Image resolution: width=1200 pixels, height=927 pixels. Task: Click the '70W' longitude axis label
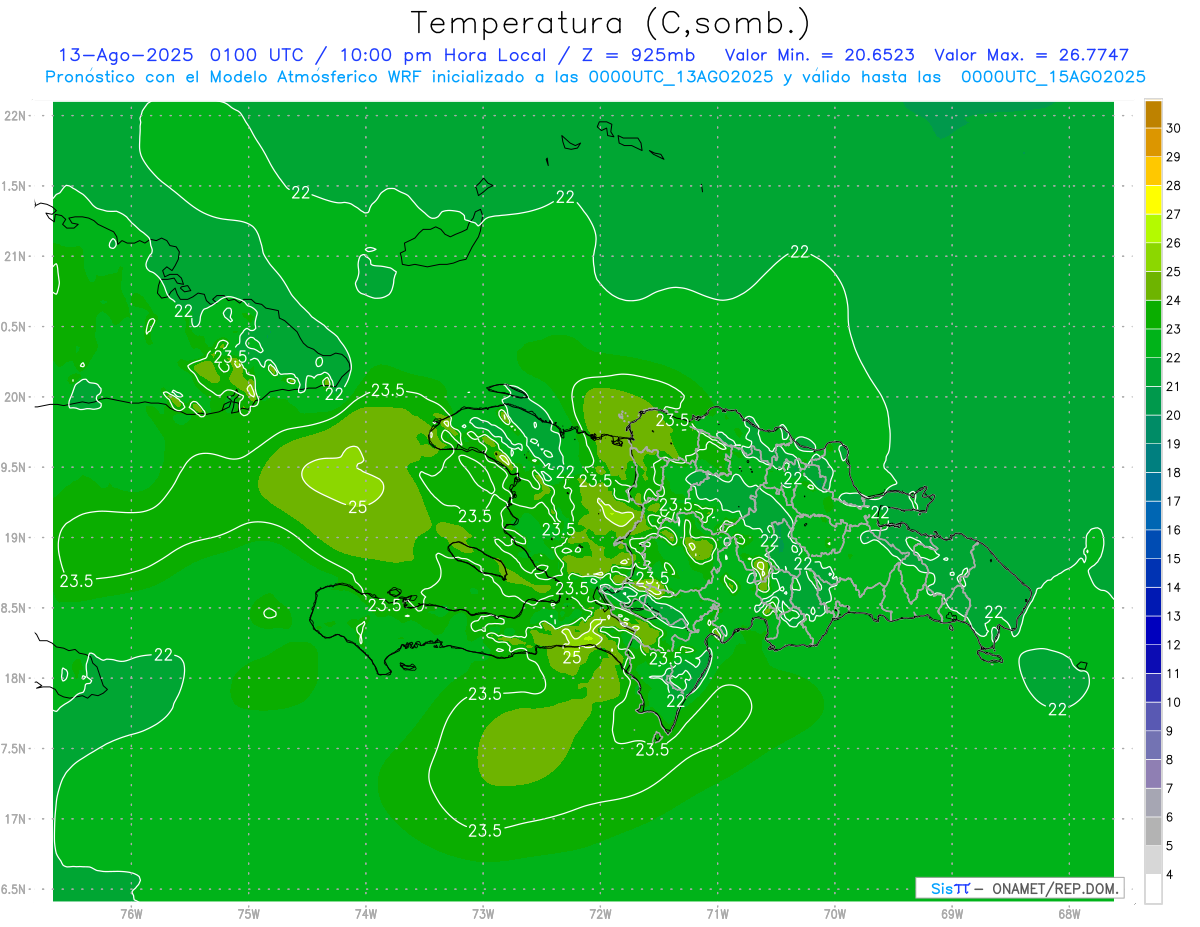tap(834, 913)
